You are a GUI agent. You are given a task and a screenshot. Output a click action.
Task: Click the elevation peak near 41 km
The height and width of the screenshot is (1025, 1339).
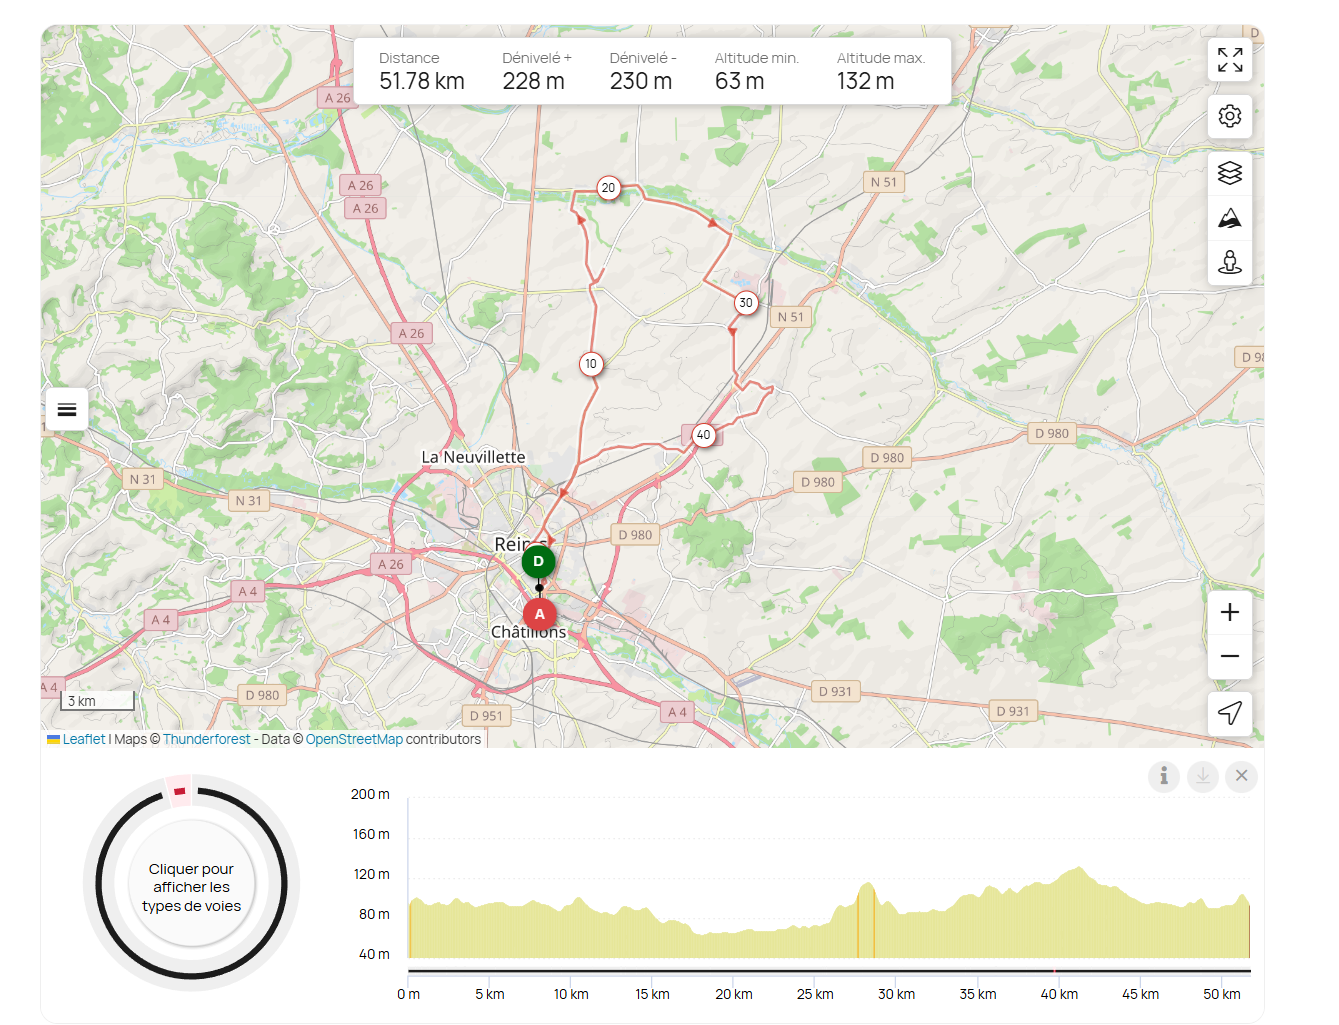coord(1077,870)
